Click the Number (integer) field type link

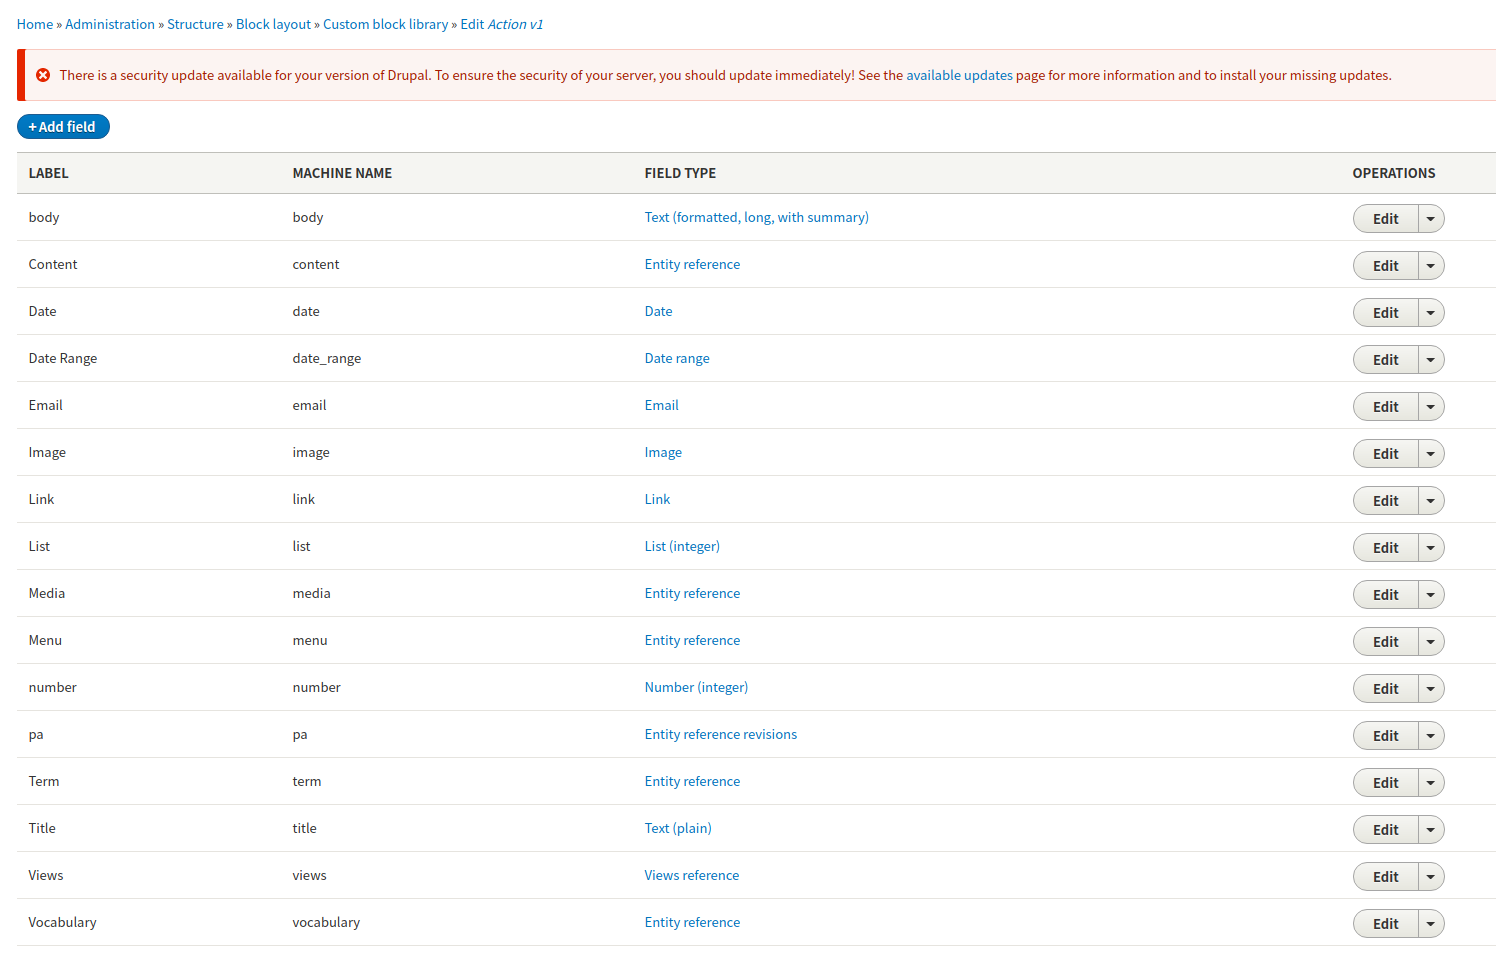pyautogui.click(x=696, y=687)
